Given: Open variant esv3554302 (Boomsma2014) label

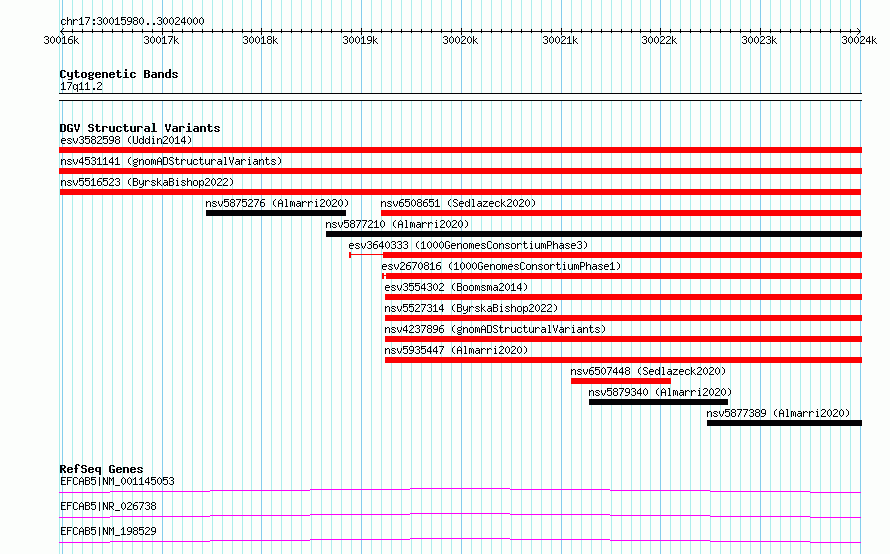Looking at the screenshot, I should coord(456,287).
